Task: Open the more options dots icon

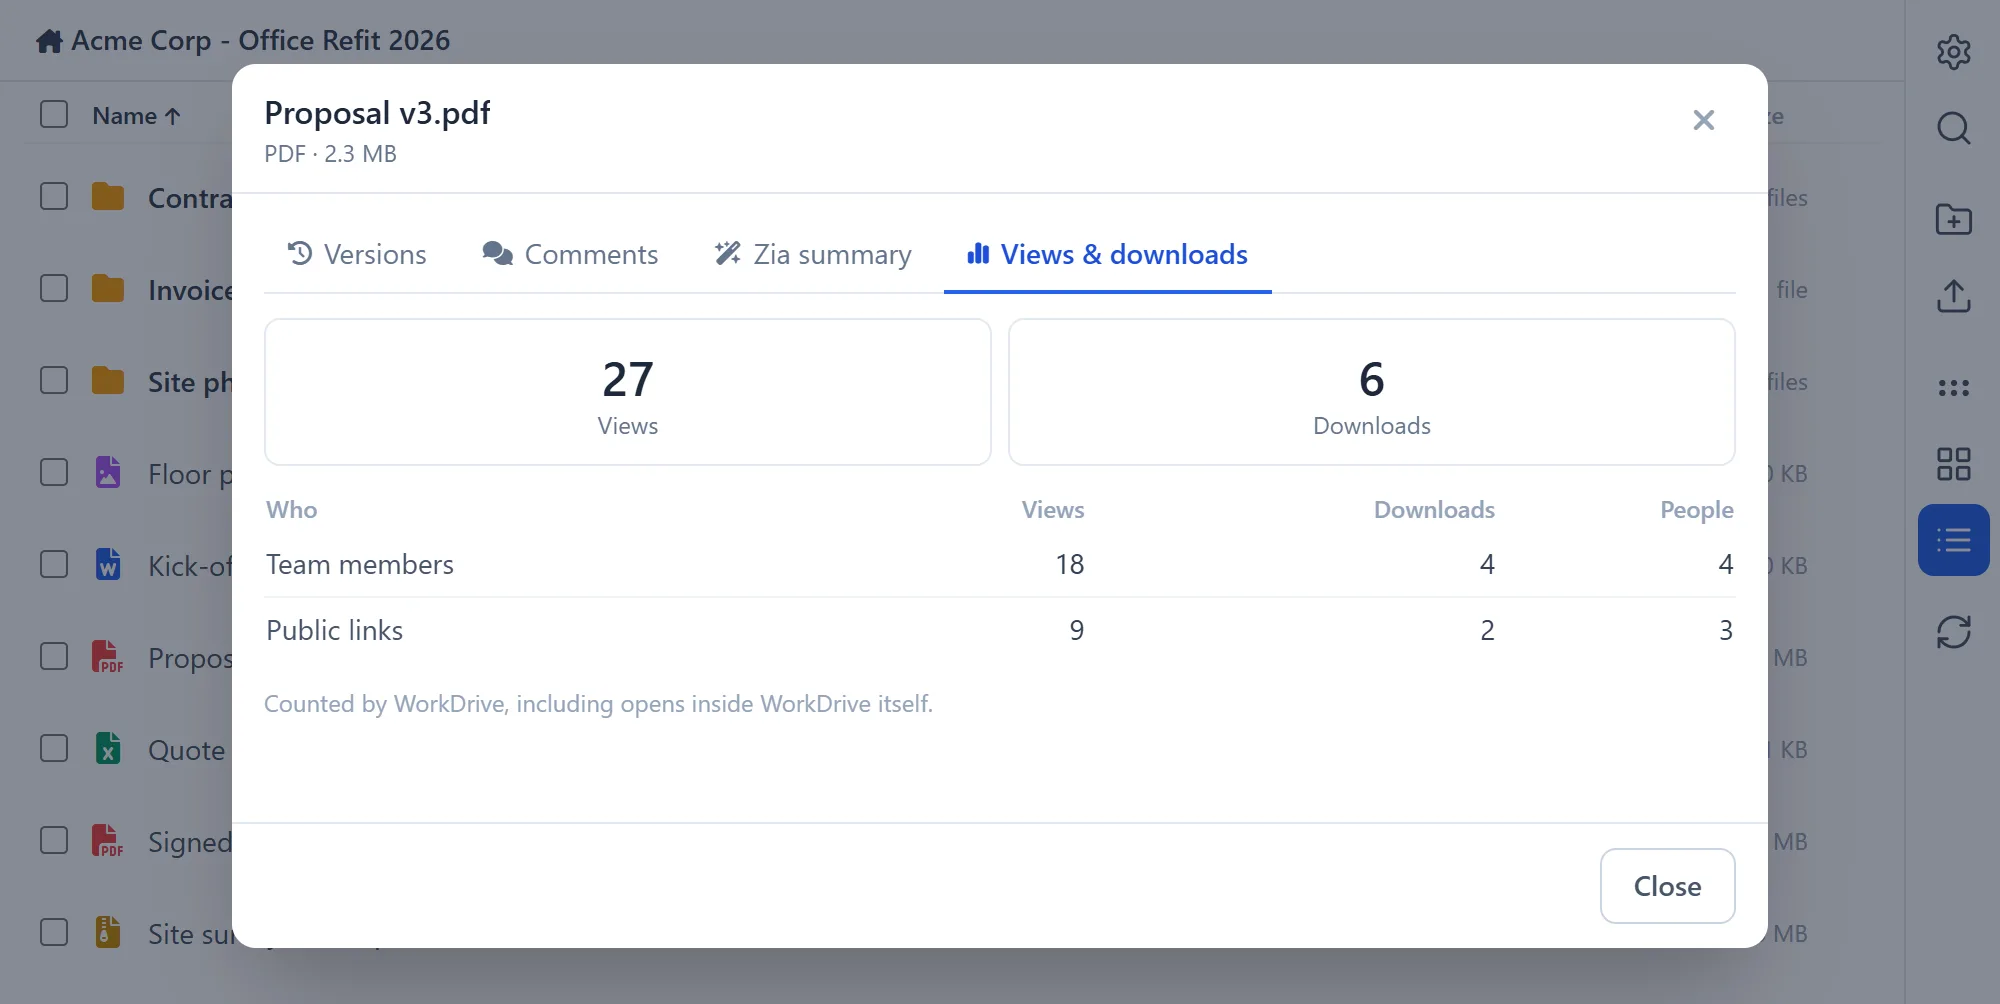Action: 1953,388
